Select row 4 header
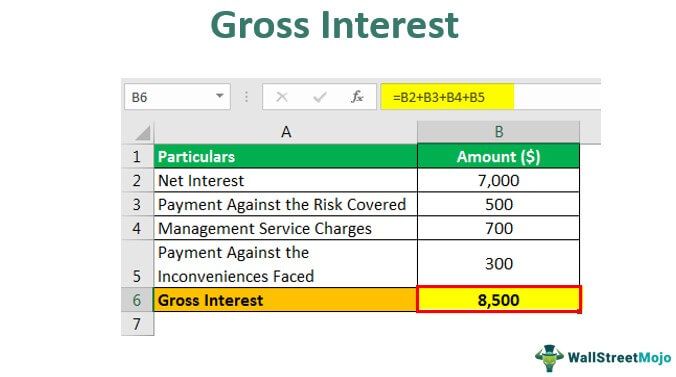Screen dimensions: 676x377 (138, 228)
